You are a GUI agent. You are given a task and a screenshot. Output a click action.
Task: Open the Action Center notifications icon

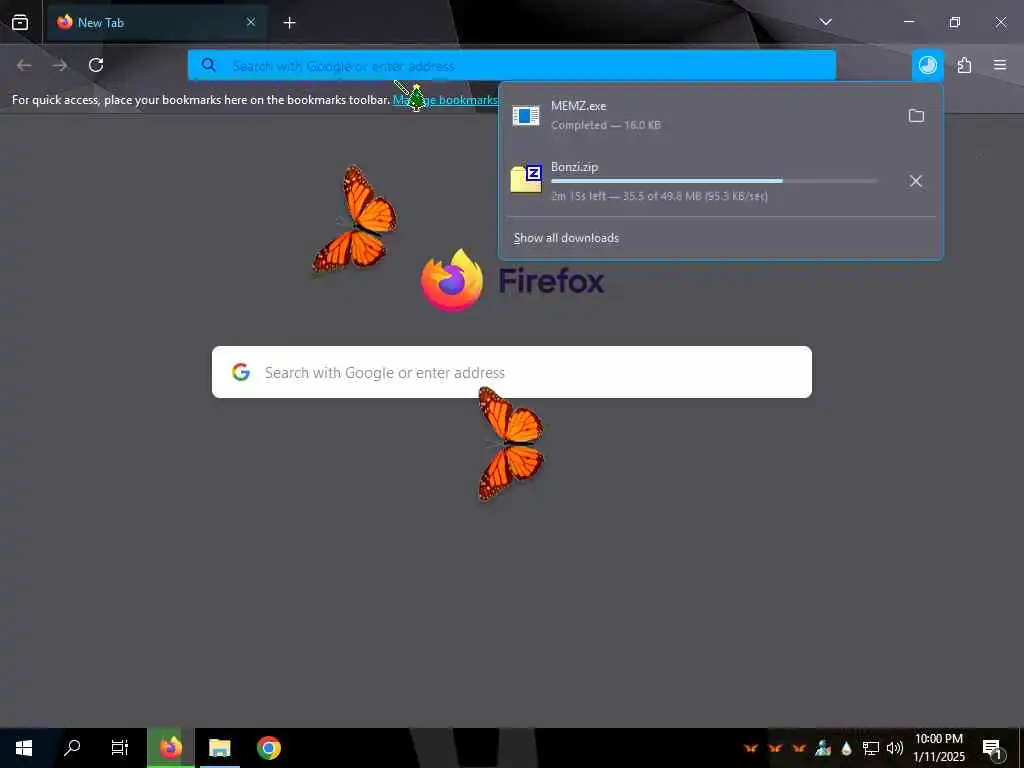point(992,748)
